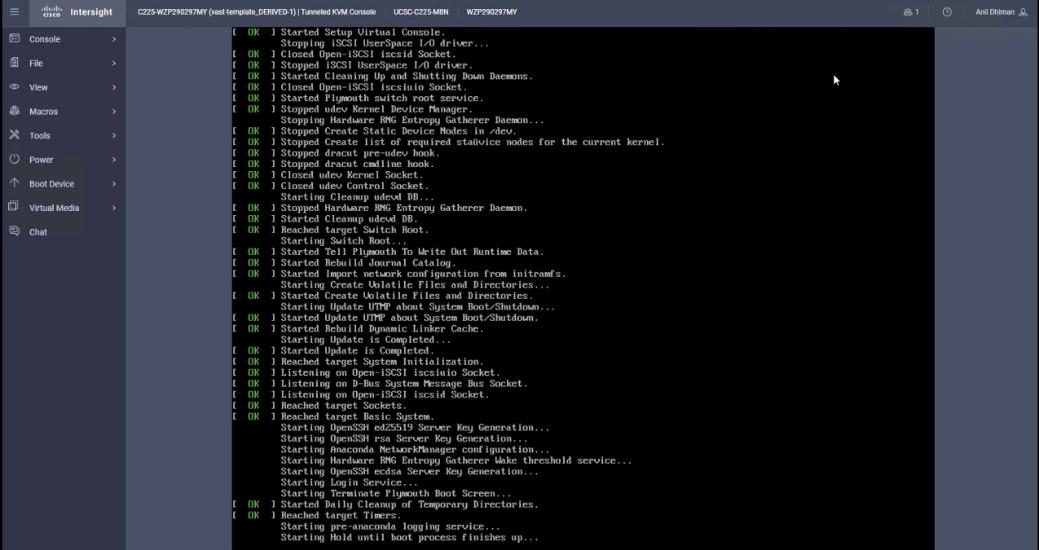This screenshot has height=550, width=1039.
Task: Expand the Macros submenu chevron
Action: (114, 111)
